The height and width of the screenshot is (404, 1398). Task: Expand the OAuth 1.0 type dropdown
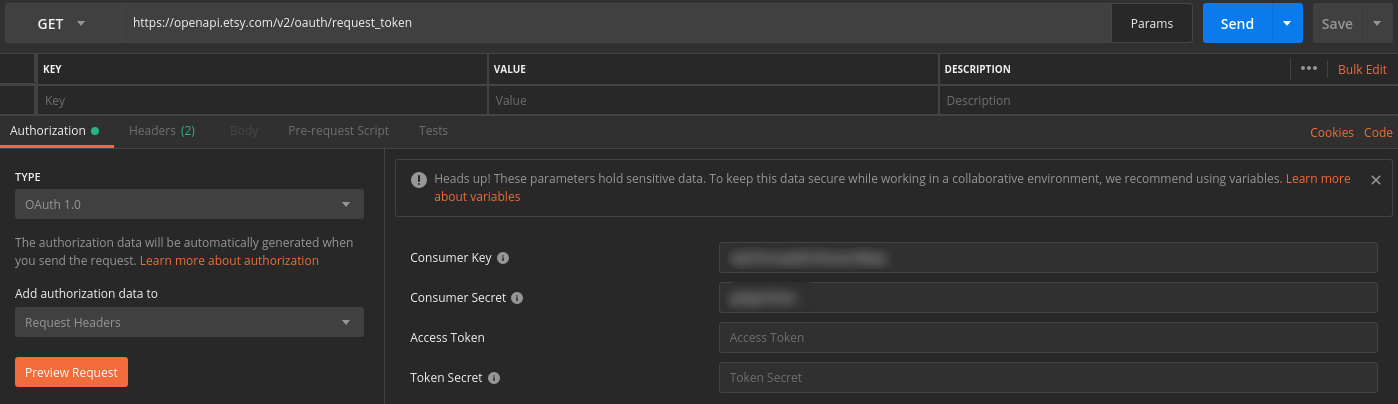point(189,204)
